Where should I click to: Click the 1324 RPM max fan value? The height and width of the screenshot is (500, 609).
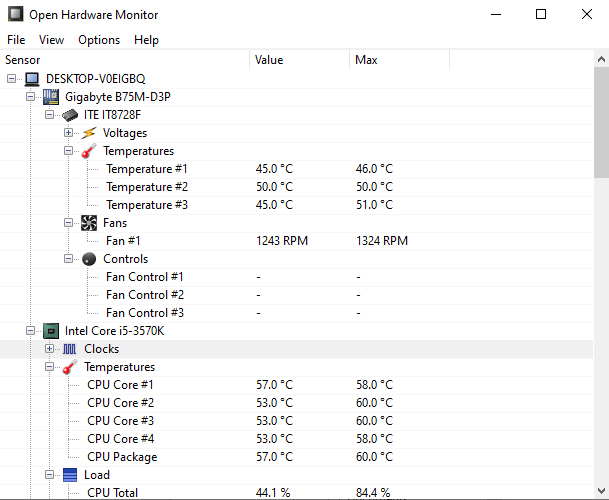tap(382, 241)
